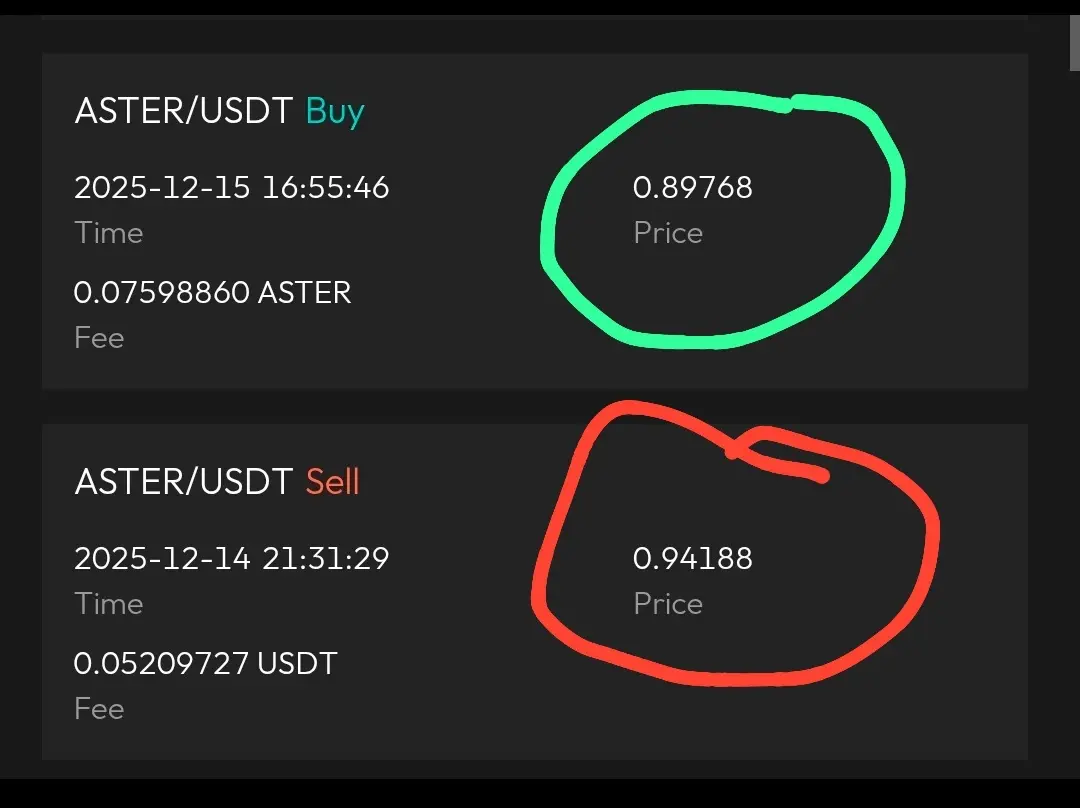
Task: Open the ASTER/USDT Sell trade card
Action: point(534,592)
